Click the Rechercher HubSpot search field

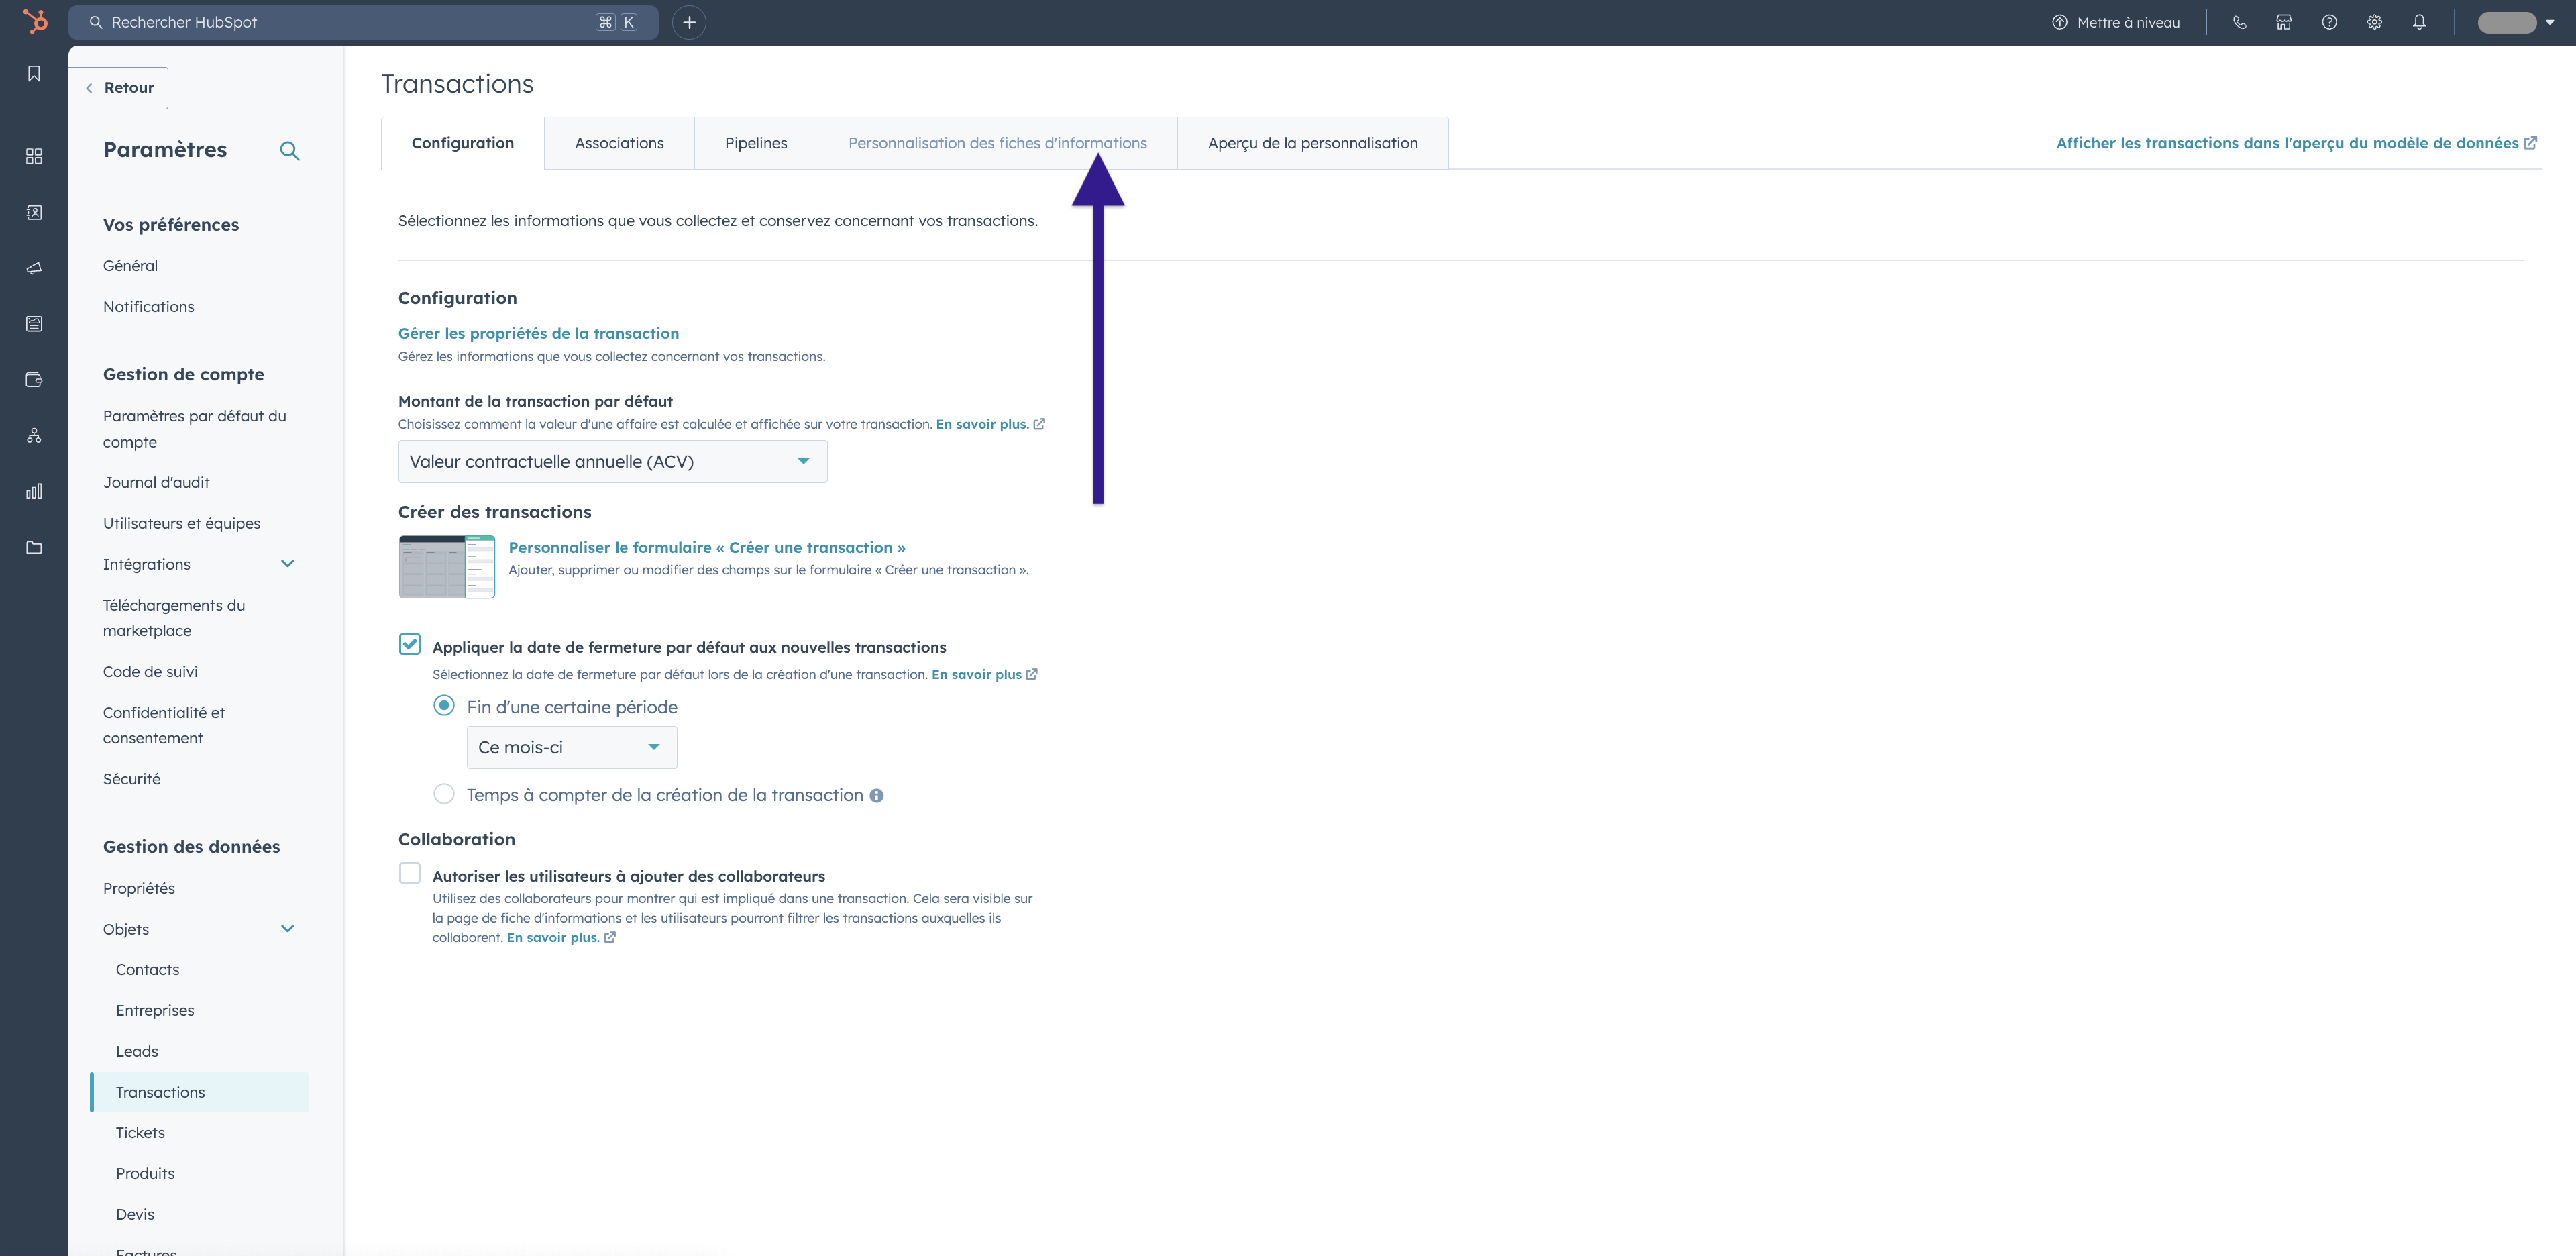coord(350,22)
